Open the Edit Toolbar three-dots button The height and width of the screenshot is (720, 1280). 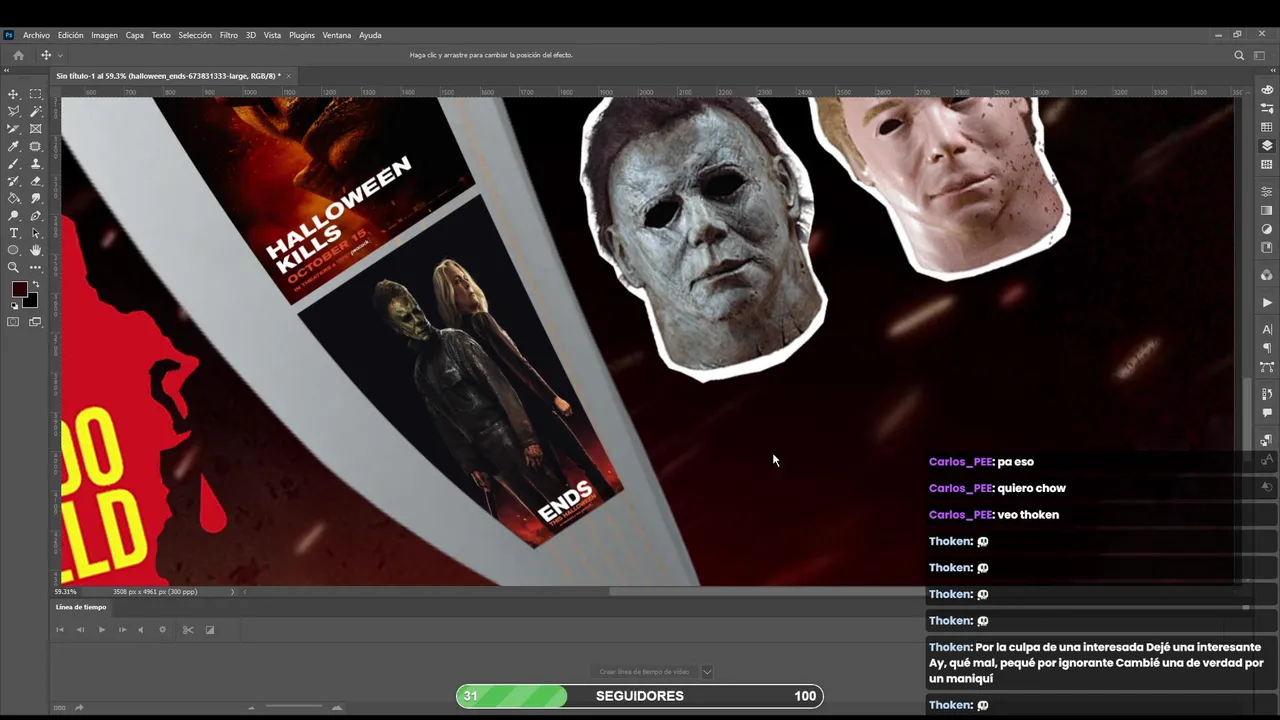coord(36,267)
